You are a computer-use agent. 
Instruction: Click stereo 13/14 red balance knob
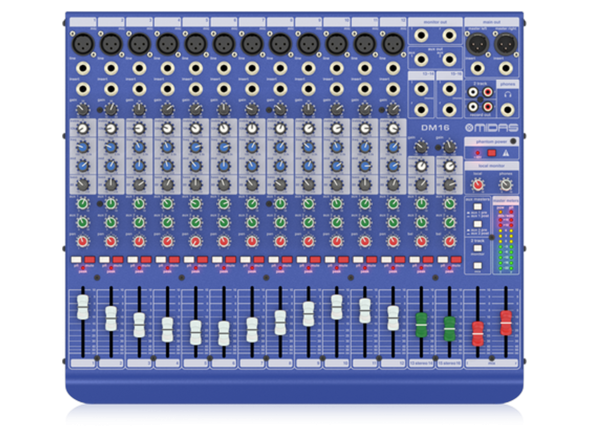pyautogui.click(x=421, y=242)
